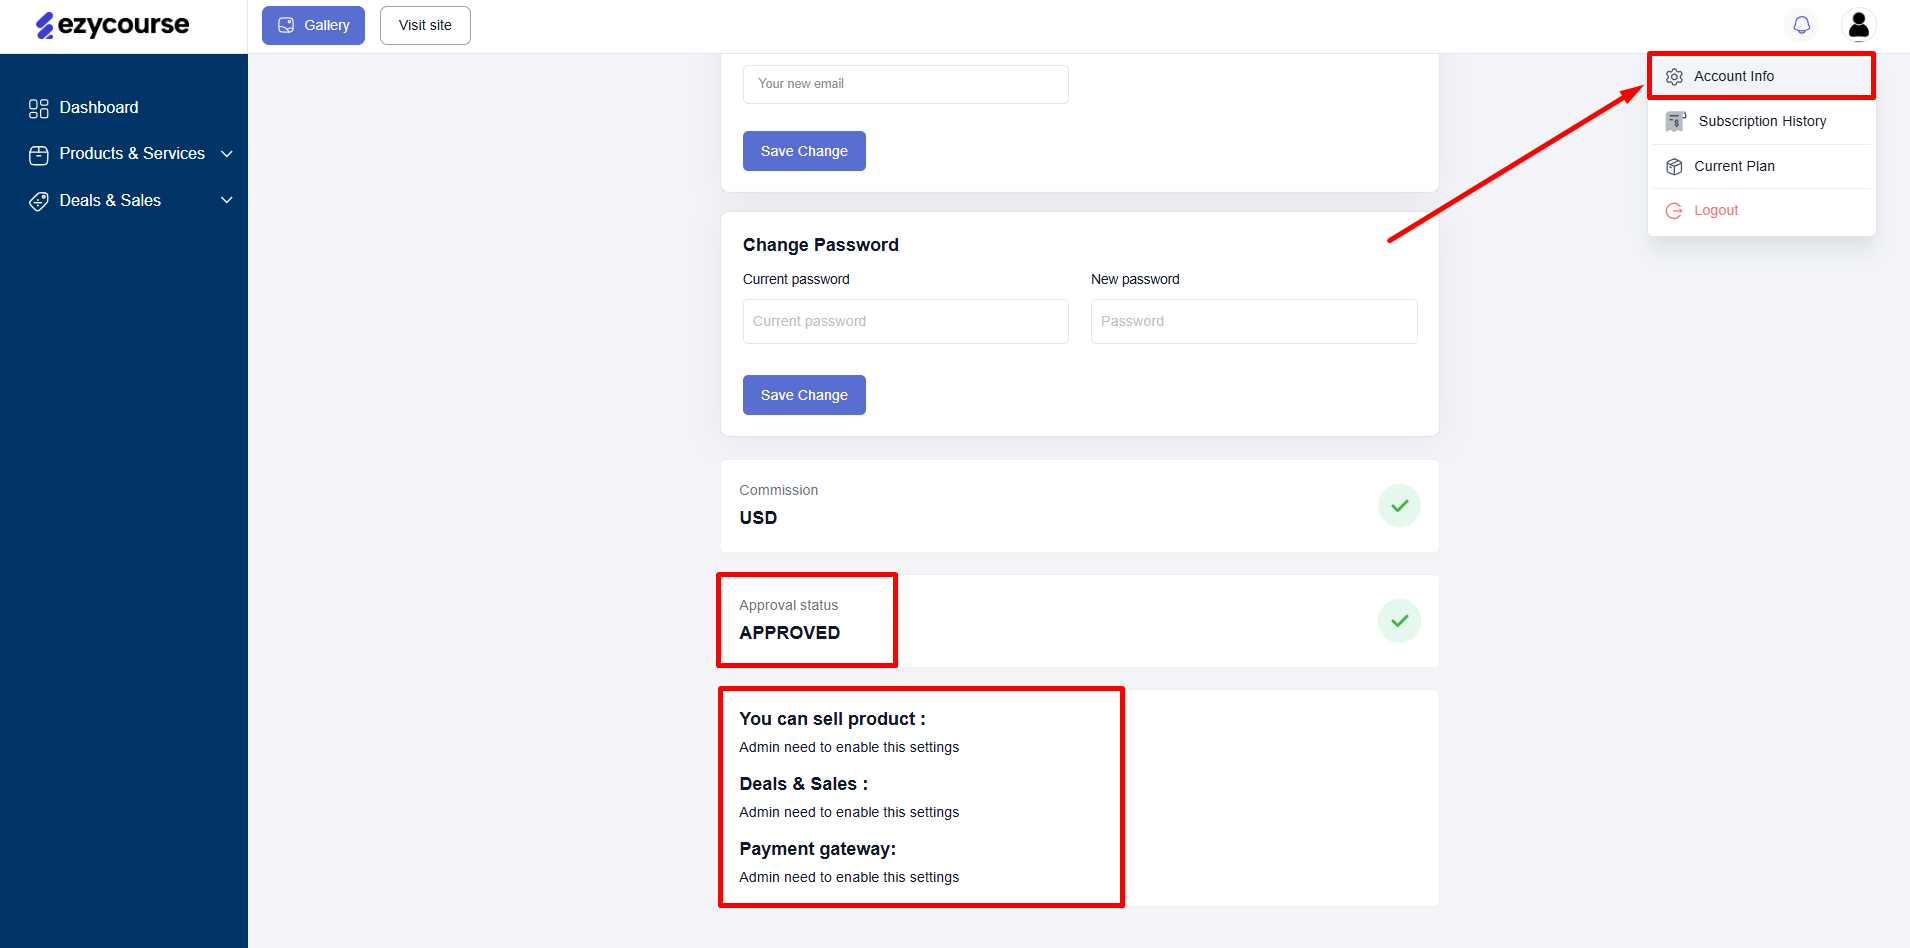
Task: Click the Visit site button
Action: [x=425, y=25]
